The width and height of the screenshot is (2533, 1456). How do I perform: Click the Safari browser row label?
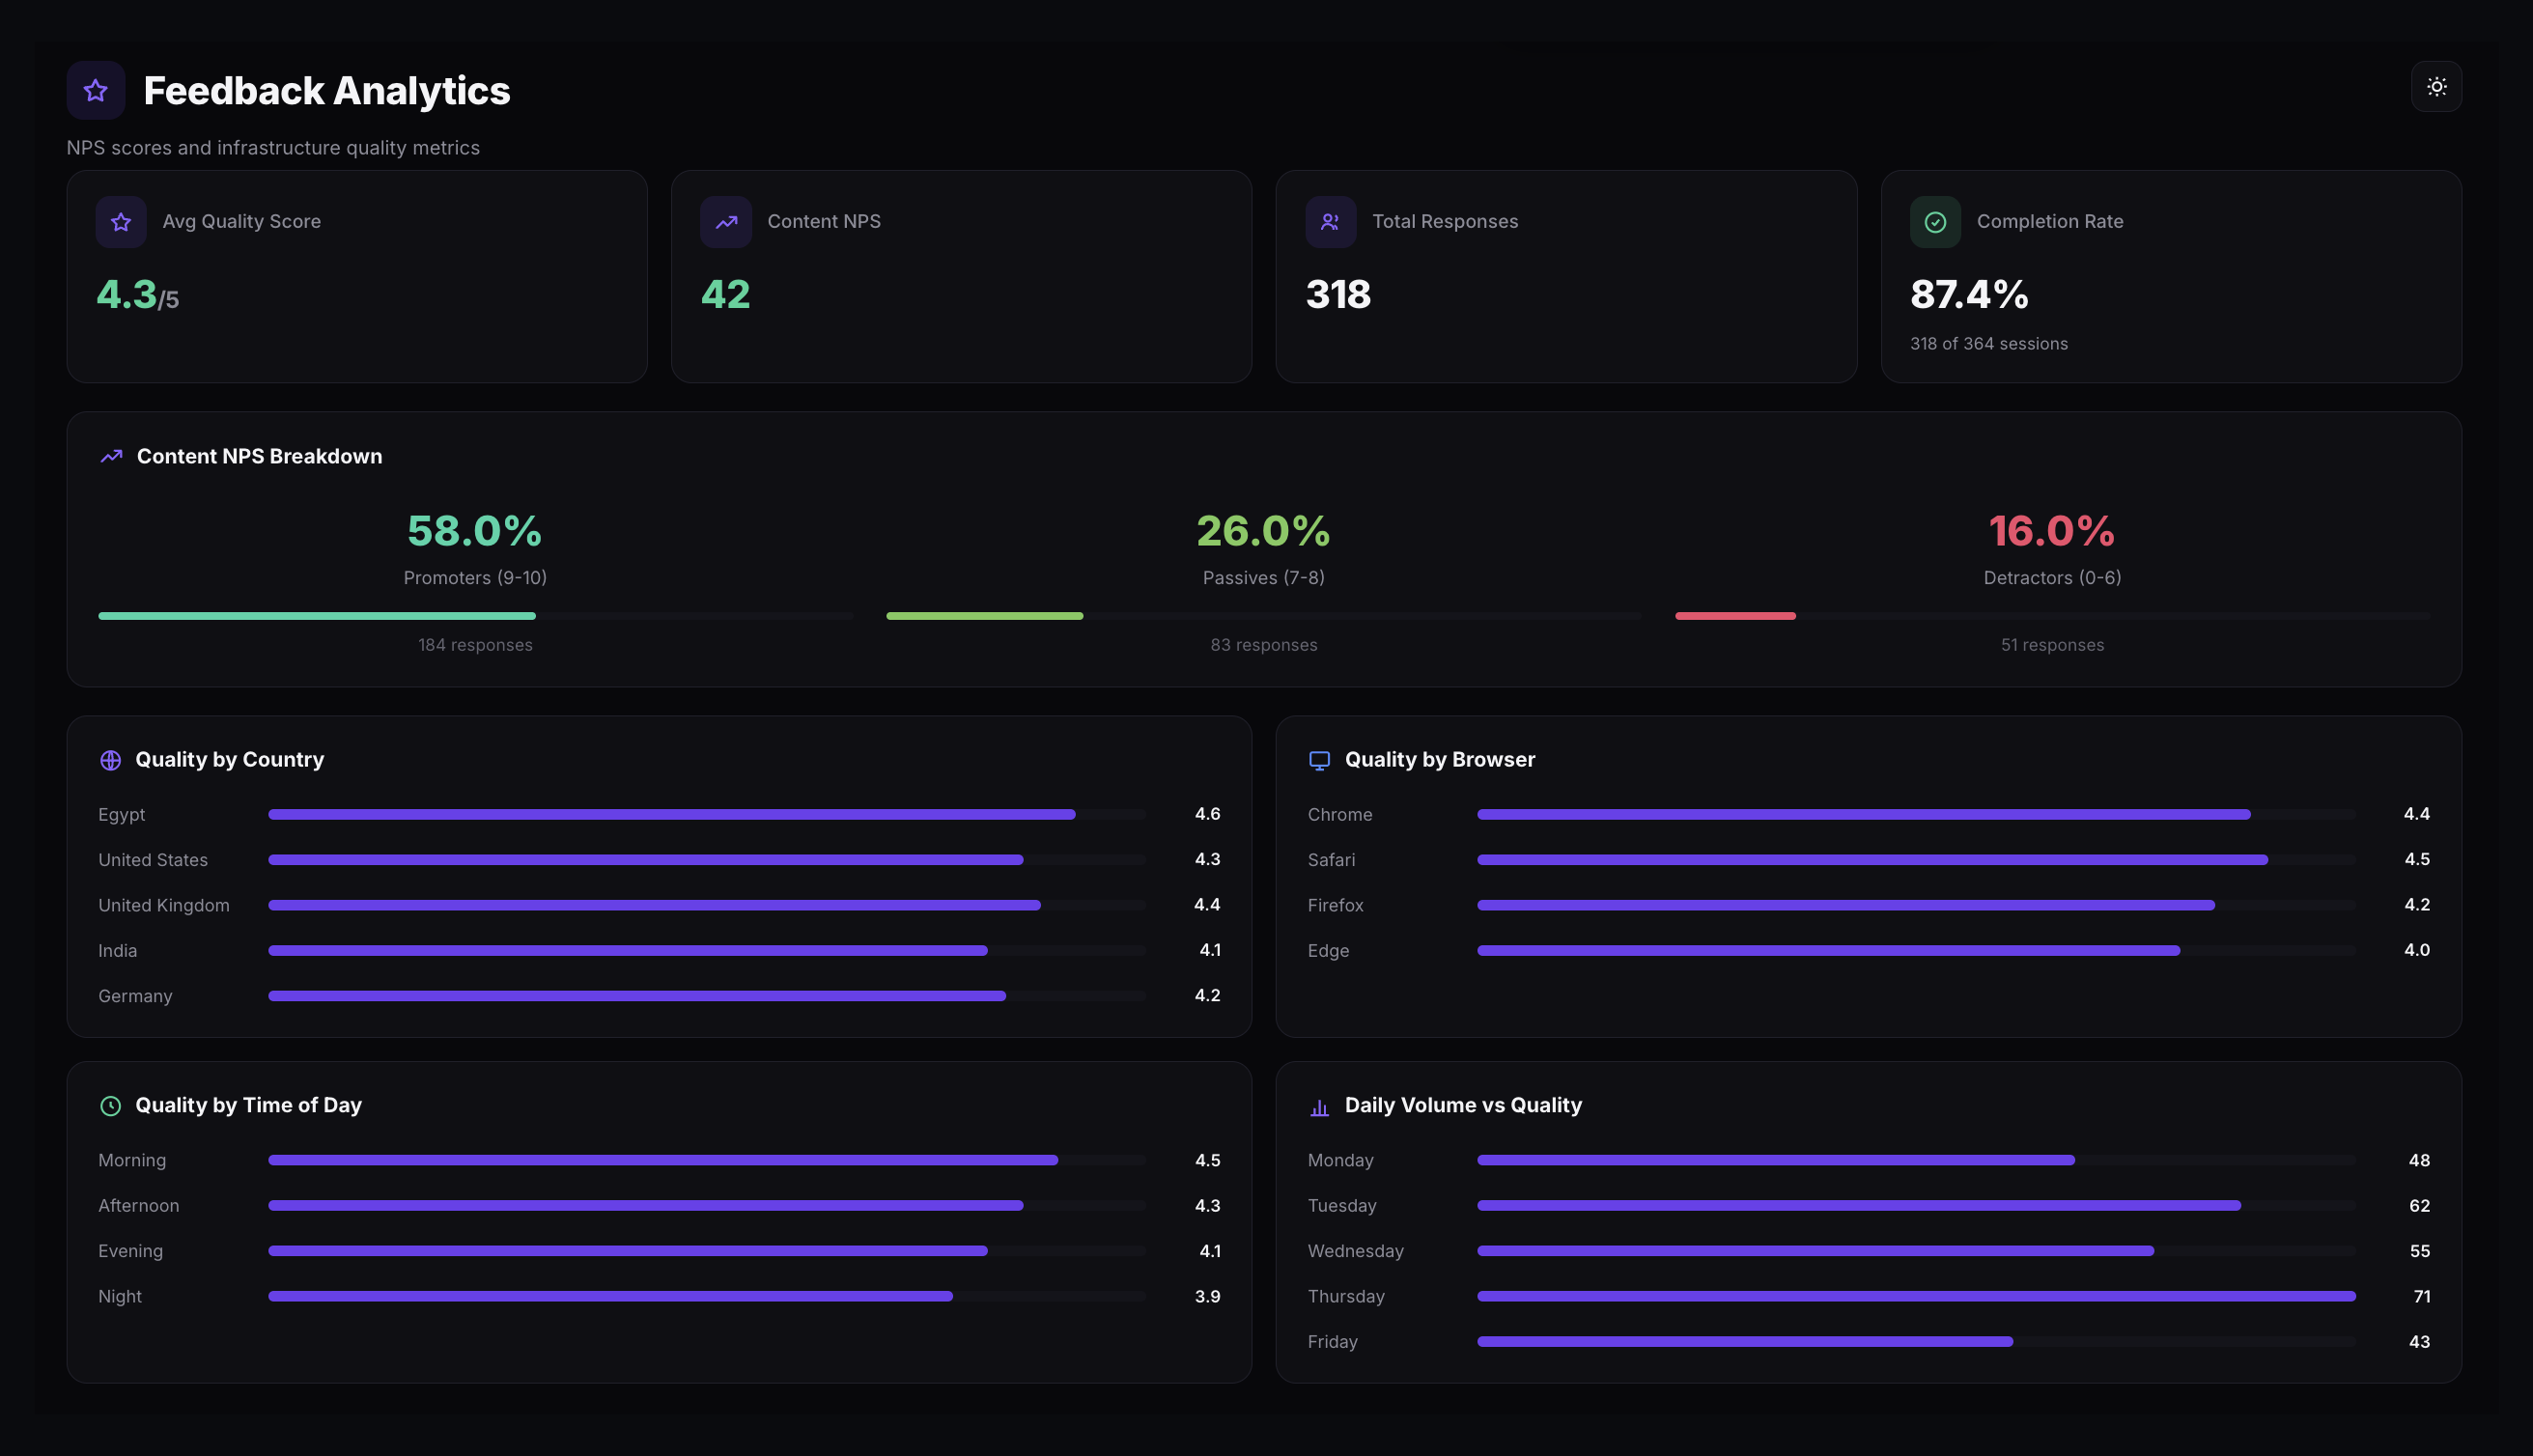1331,860
